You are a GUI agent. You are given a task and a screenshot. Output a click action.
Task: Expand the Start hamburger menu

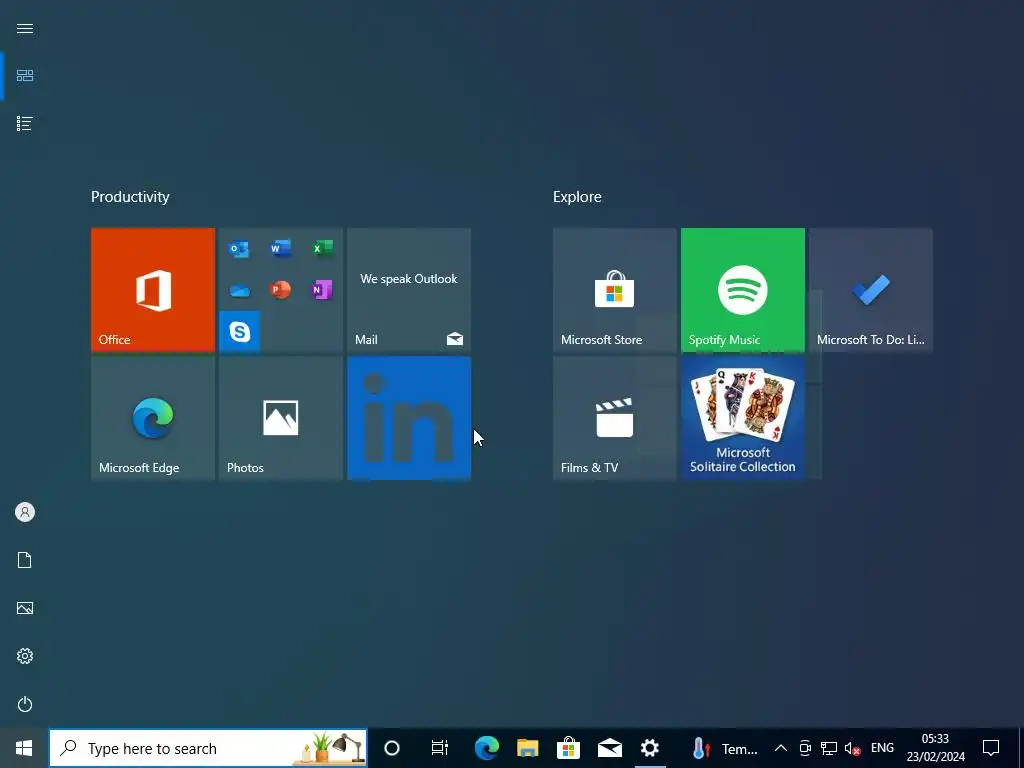[25, 29]
